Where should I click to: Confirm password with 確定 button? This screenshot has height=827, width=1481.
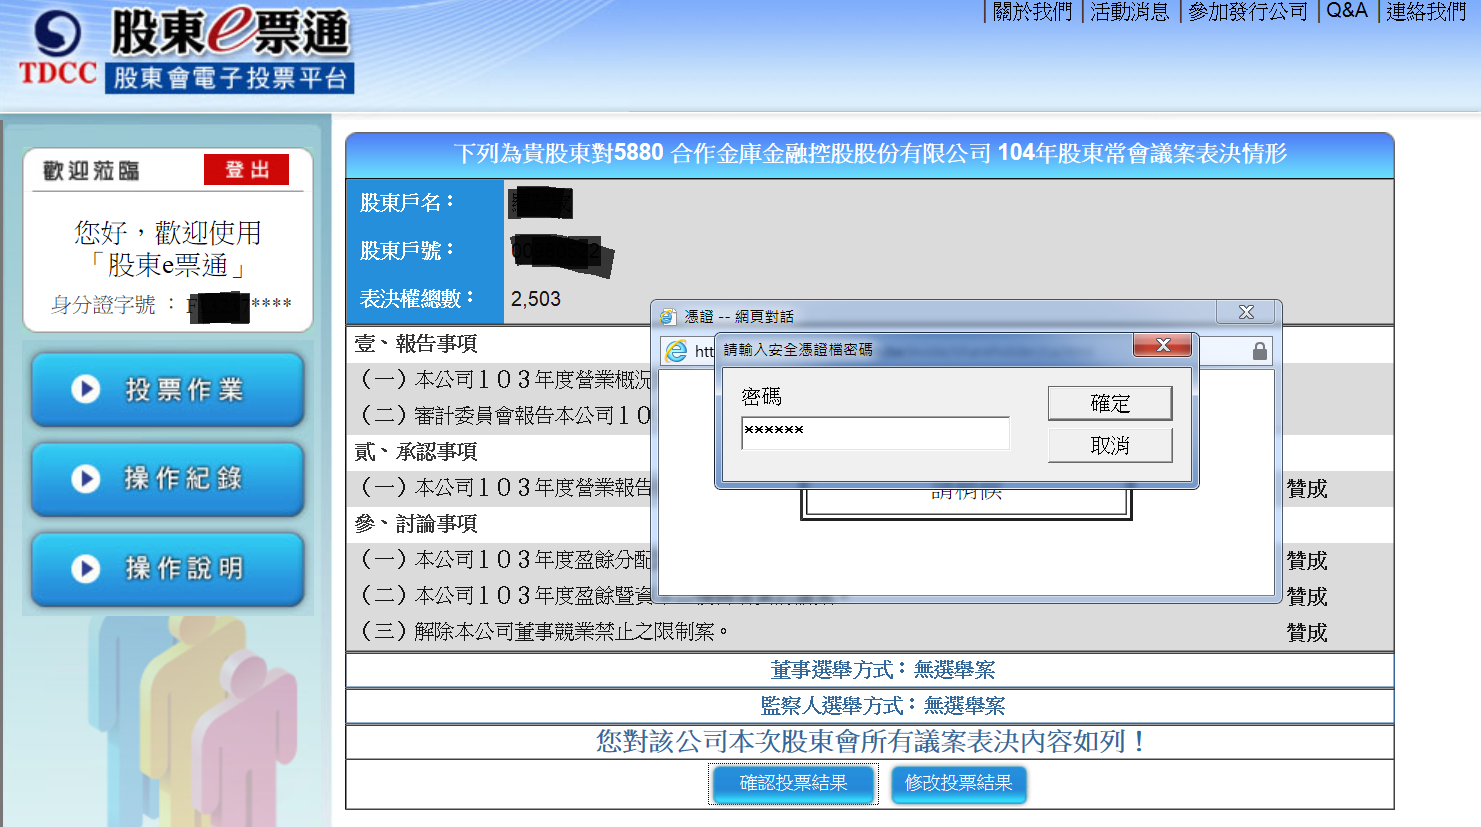[1110, 403]
